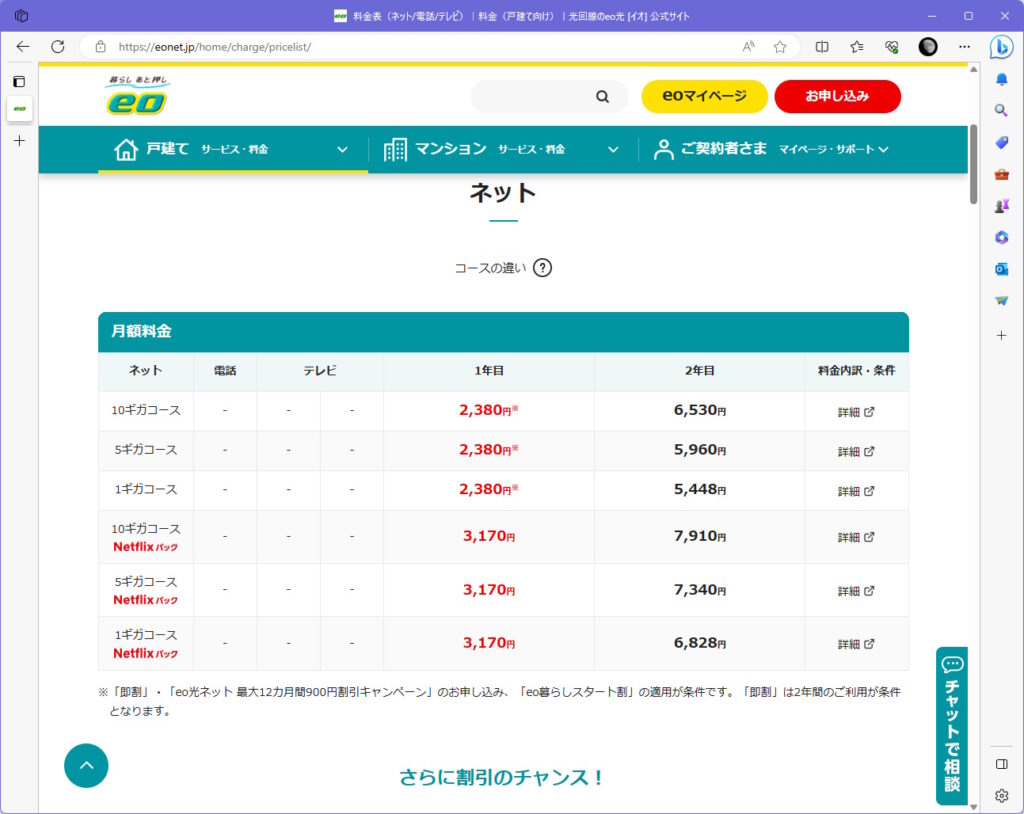The height and width of the screenshot is (814, 1024).
Task: Open split screen view
Action: (822, 47)
